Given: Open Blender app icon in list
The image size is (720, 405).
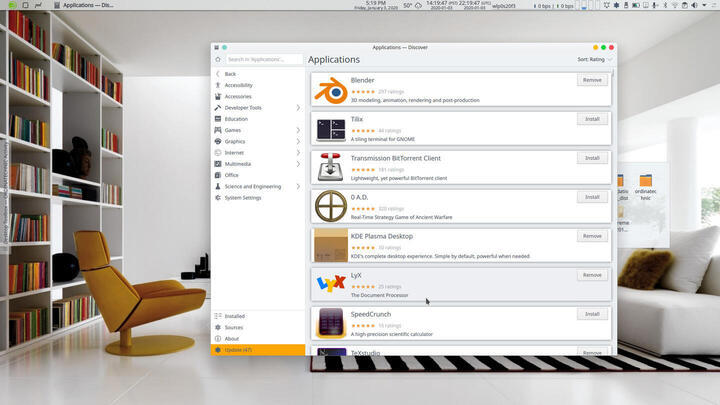Looking at the screenshot, I should (331, 90).
